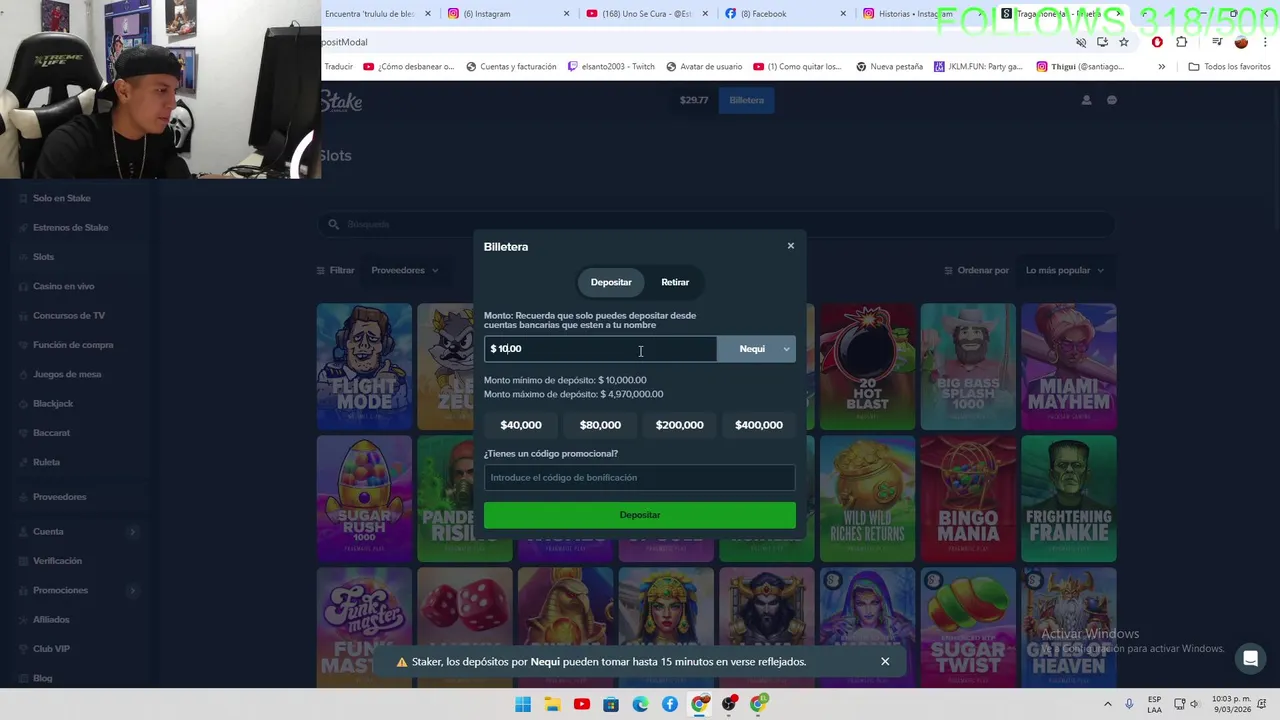The height and width of the screenshot is (720, 1280).
Task: Open the elsanto2003 - Twitch bookmark
Action: 611,67
